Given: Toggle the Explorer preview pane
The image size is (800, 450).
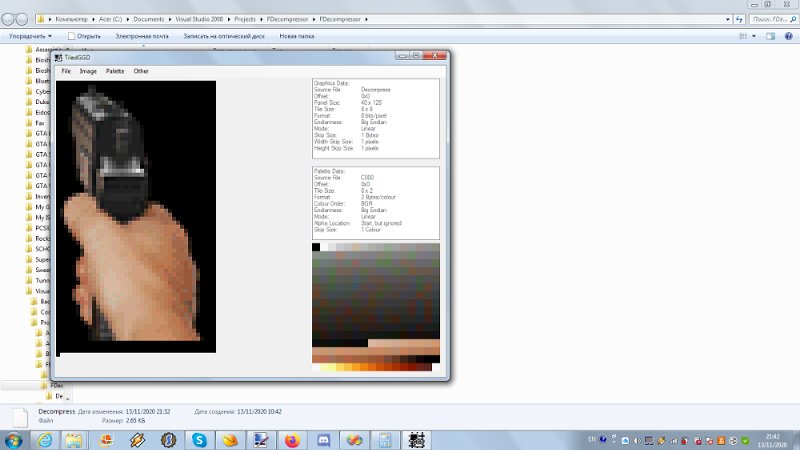Looking at the screenshot, I should click(x=770, y=36).
